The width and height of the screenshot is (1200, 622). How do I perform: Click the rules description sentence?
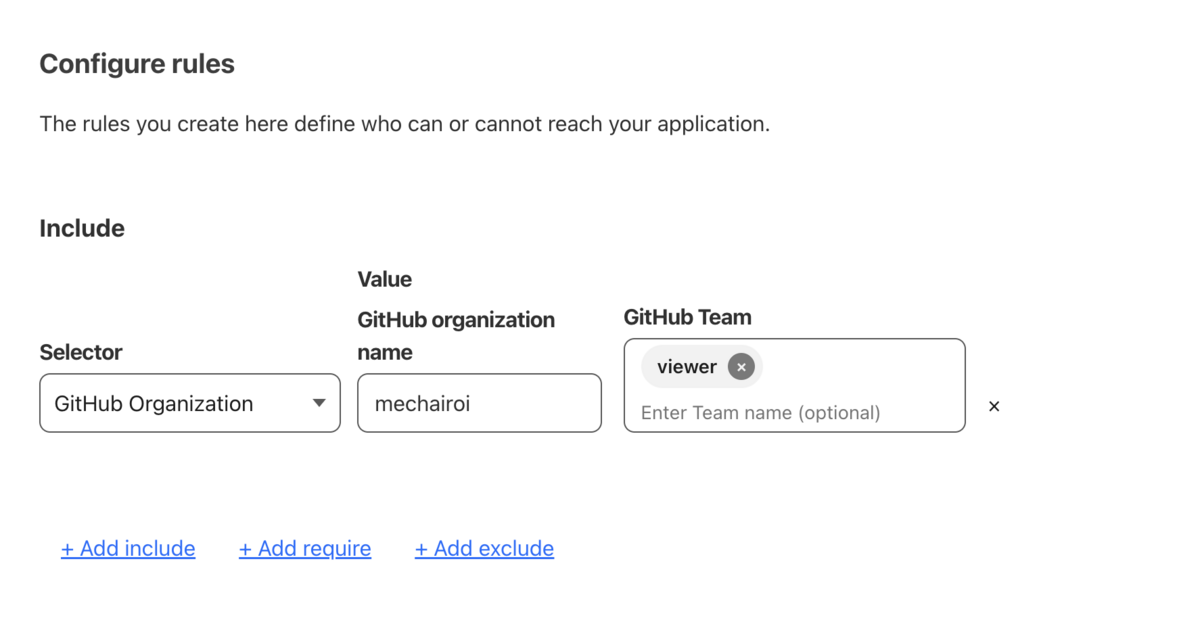point(405,125)
